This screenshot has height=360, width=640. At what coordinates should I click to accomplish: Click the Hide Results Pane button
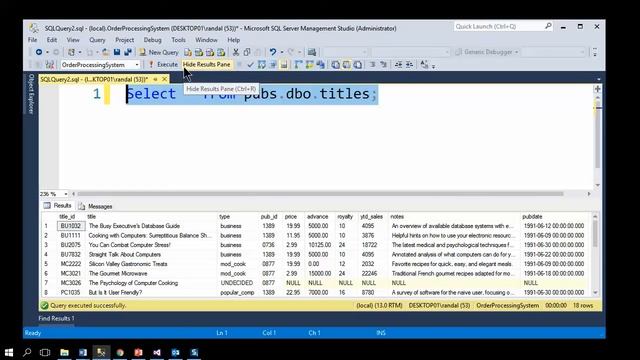click(x=207, y=64)
